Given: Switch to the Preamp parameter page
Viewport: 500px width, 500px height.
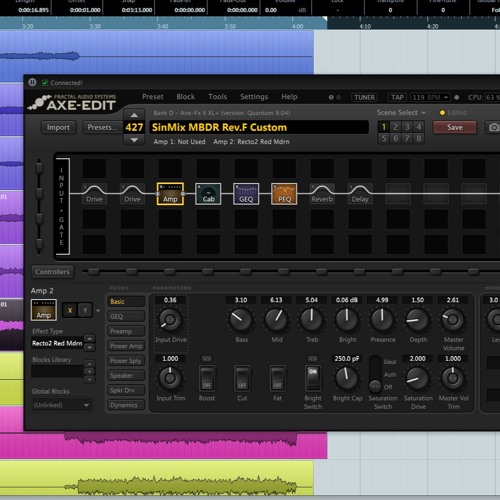Looking at the screenshot, I should (126, 331).
